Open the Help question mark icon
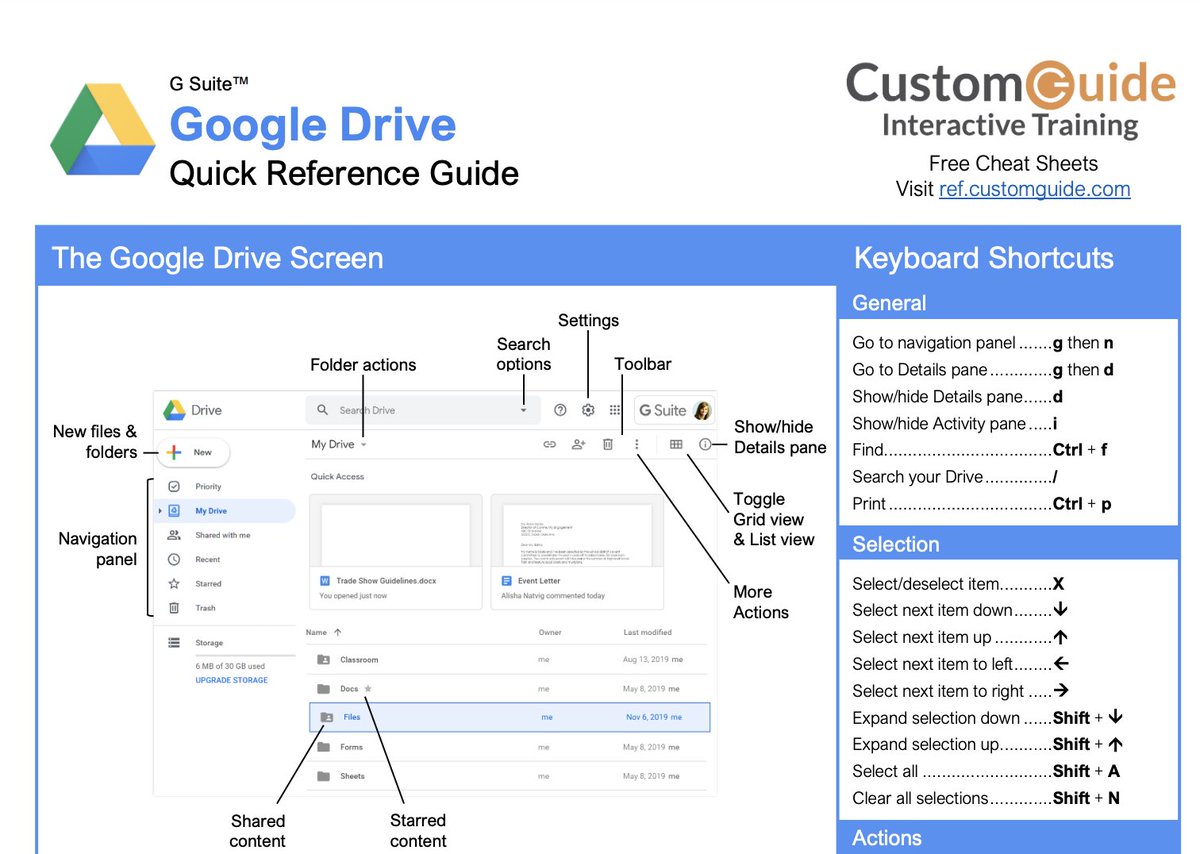 point(560,410)
